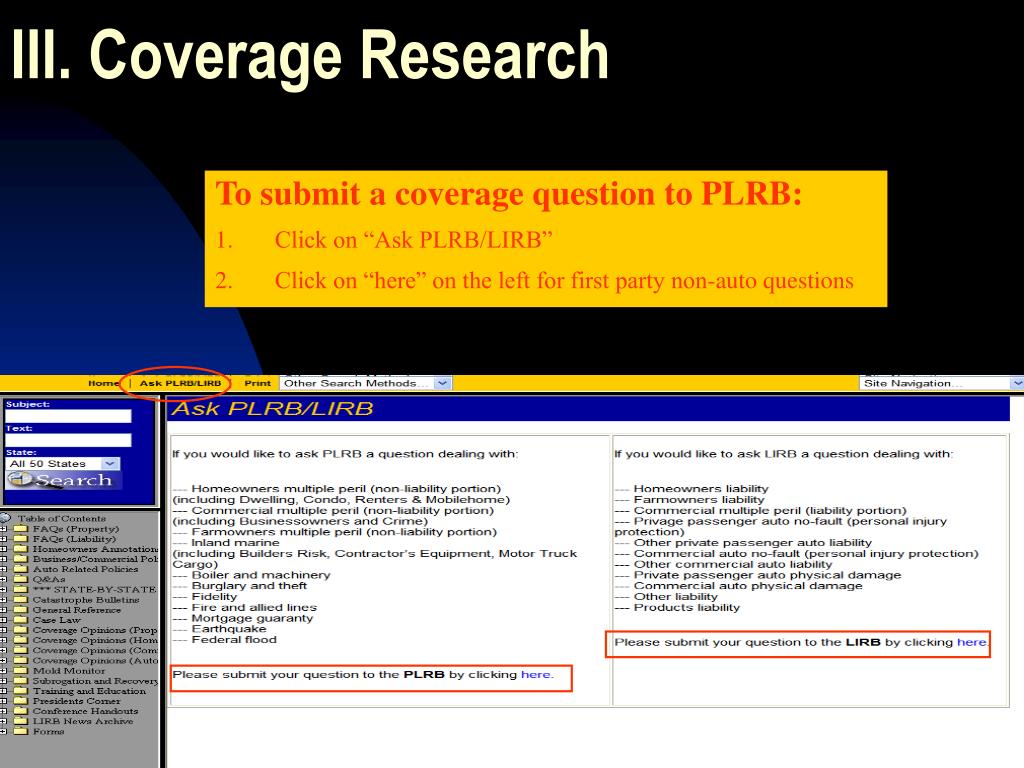Click the 'Burglary and theft' list entry
This screenshot has width=1024, height=768.
[x=249, y=586]
